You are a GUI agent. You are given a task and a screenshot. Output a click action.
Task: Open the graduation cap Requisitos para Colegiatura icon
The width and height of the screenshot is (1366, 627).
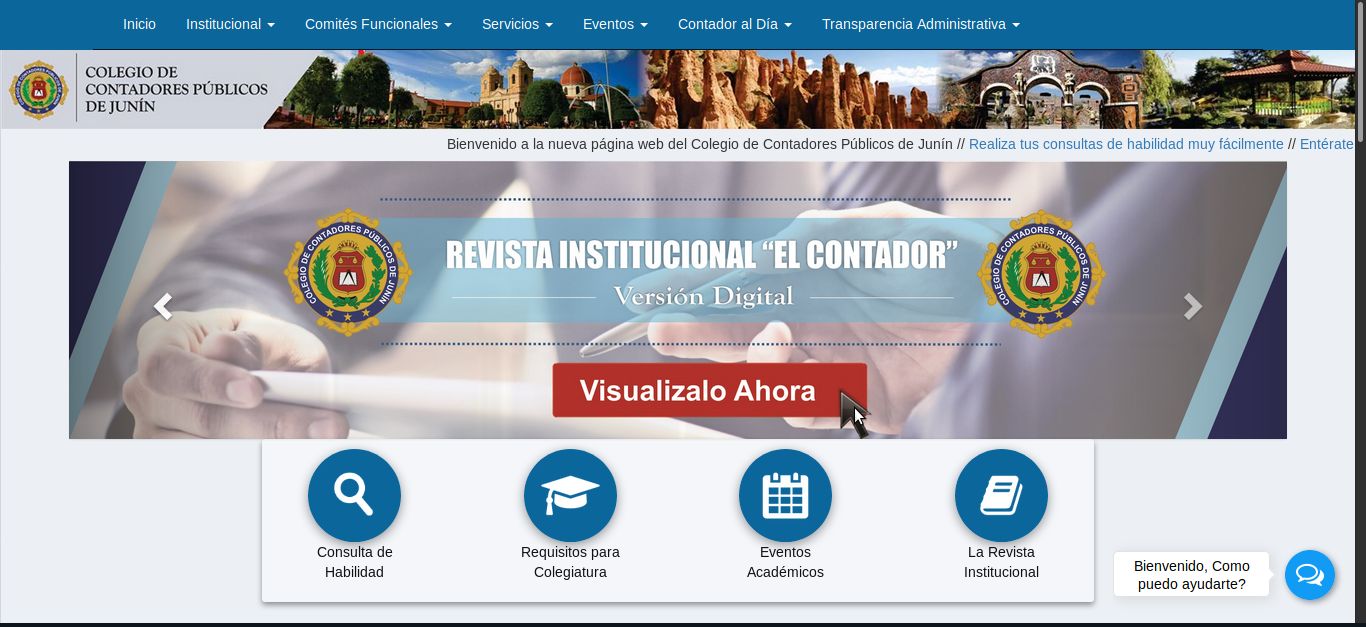click(x=570, y=495)
